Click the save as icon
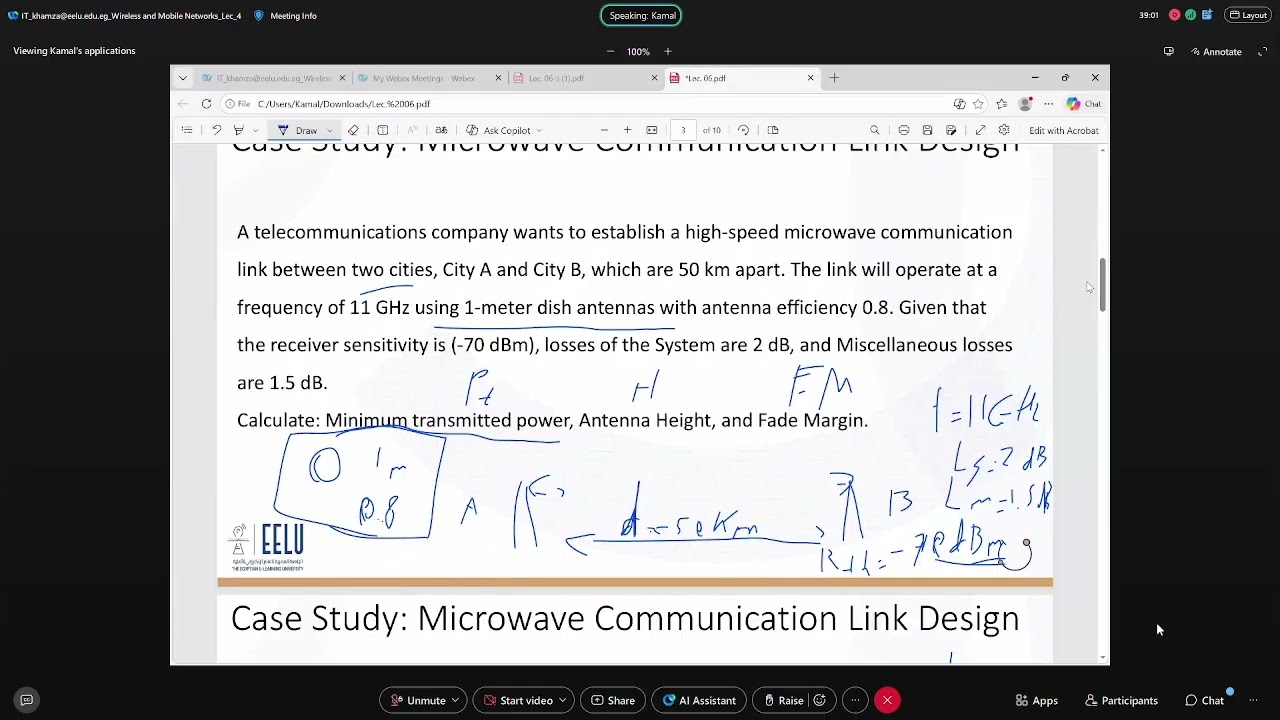1280x720 pixels. 951,130
